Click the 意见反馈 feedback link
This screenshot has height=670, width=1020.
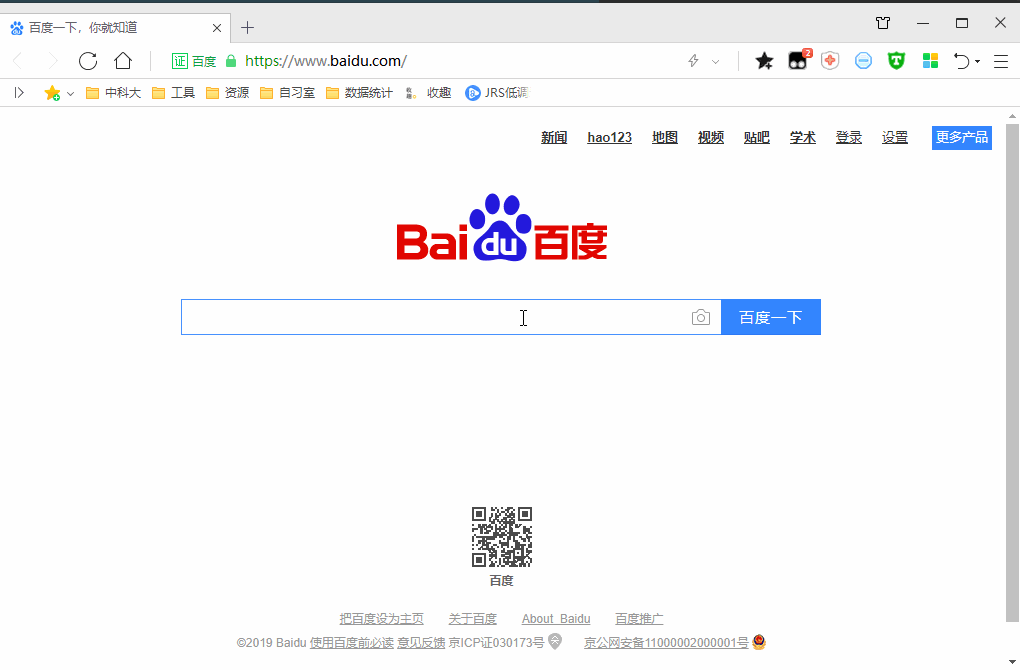(x=422, y=643)
